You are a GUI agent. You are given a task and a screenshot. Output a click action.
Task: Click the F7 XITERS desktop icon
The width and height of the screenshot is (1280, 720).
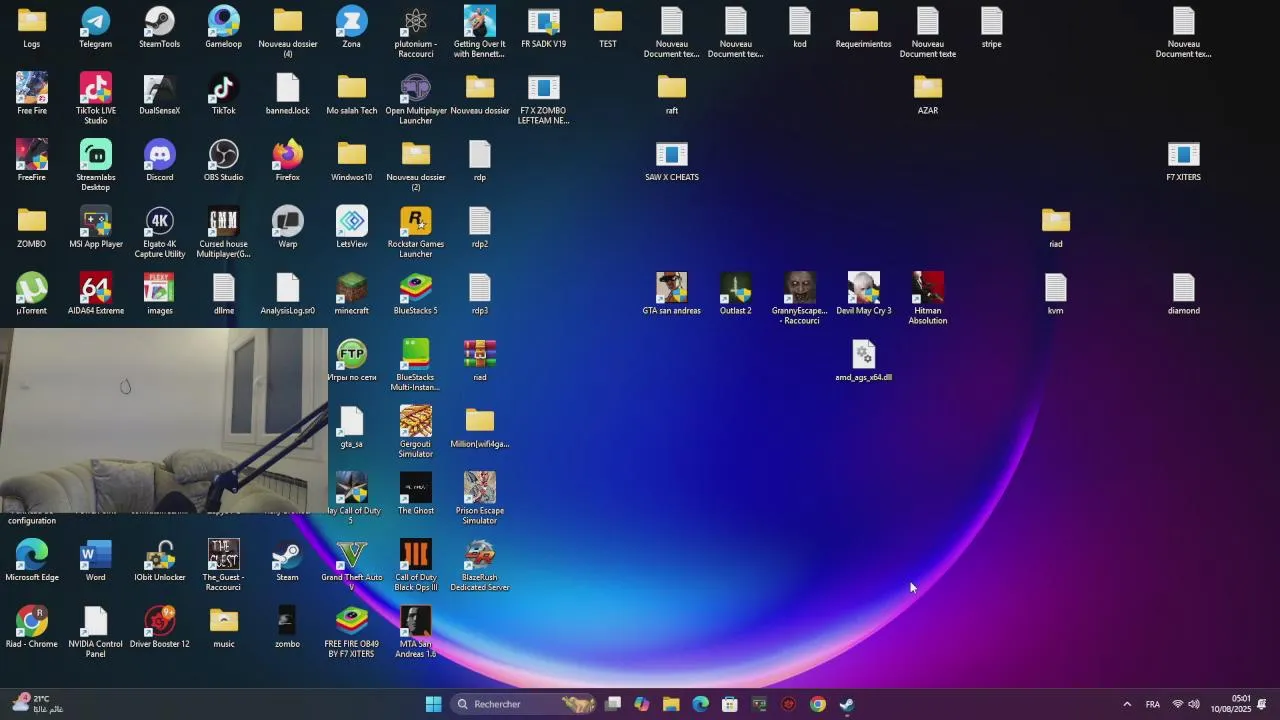tap(1184, 160)
